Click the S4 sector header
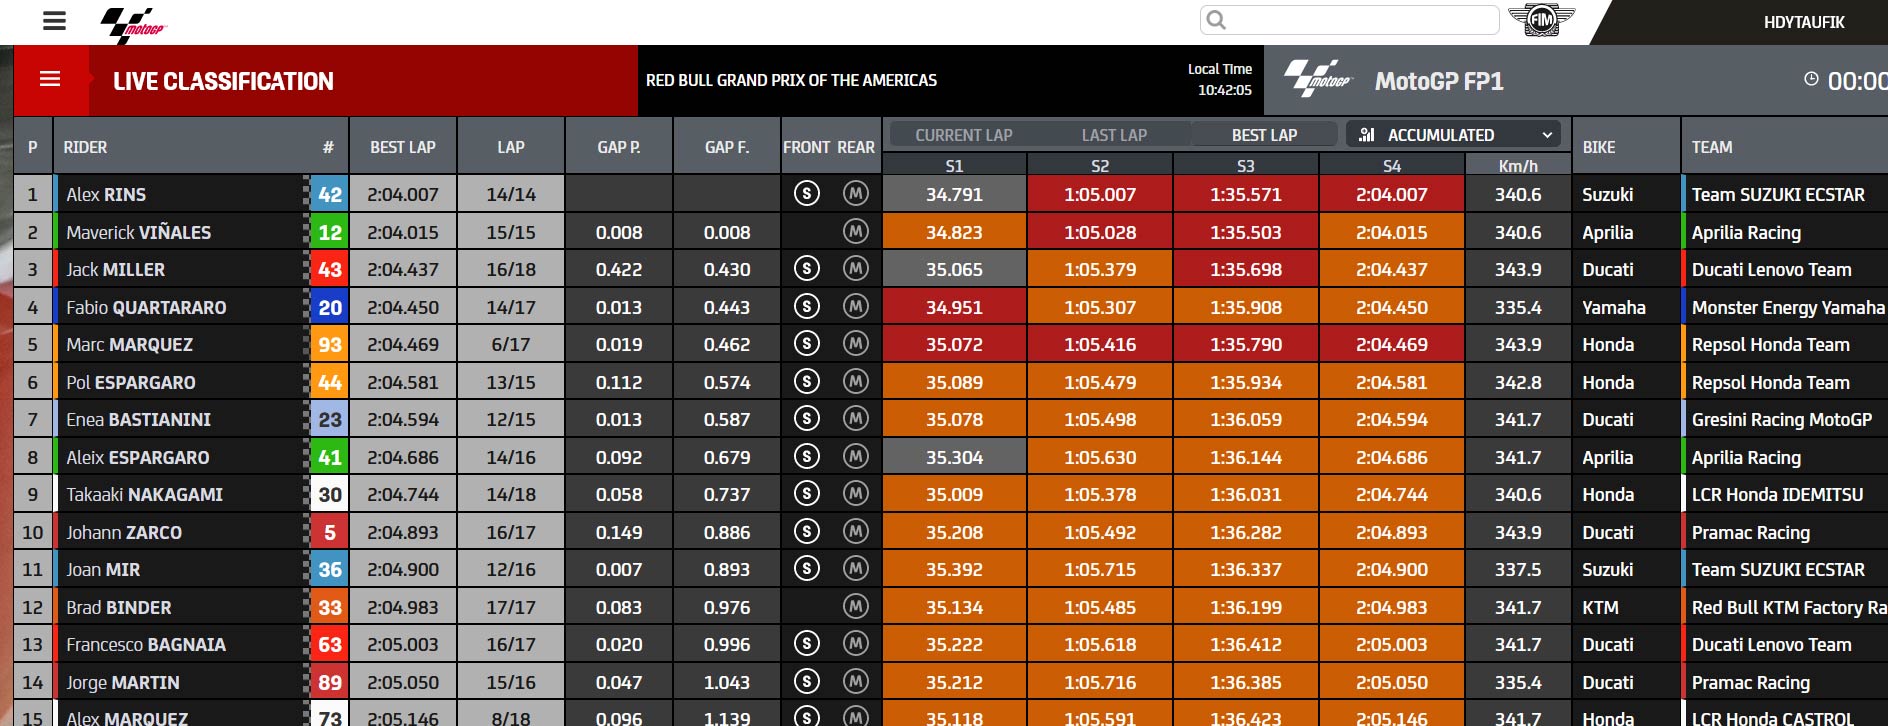The height and width of the screenshot is (726, 1888). [x=1392, y=166]
